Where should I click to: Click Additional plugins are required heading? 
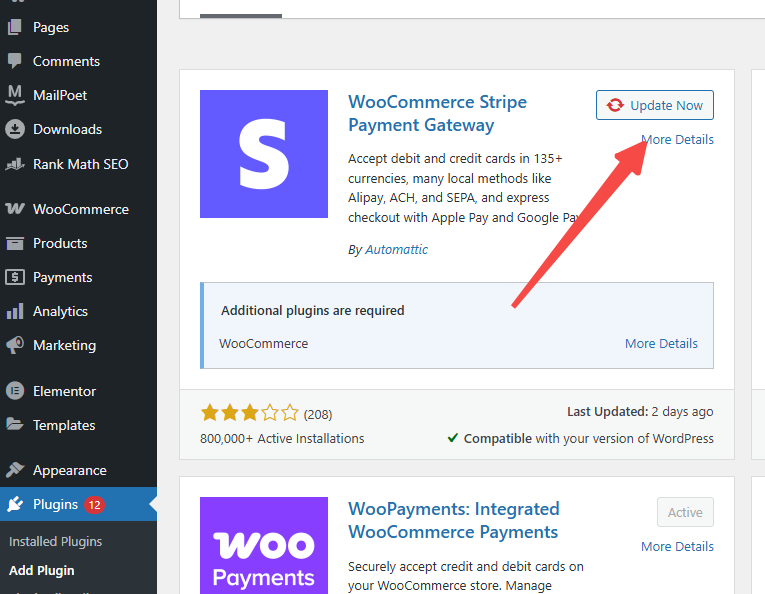click(x=313, y=311)
